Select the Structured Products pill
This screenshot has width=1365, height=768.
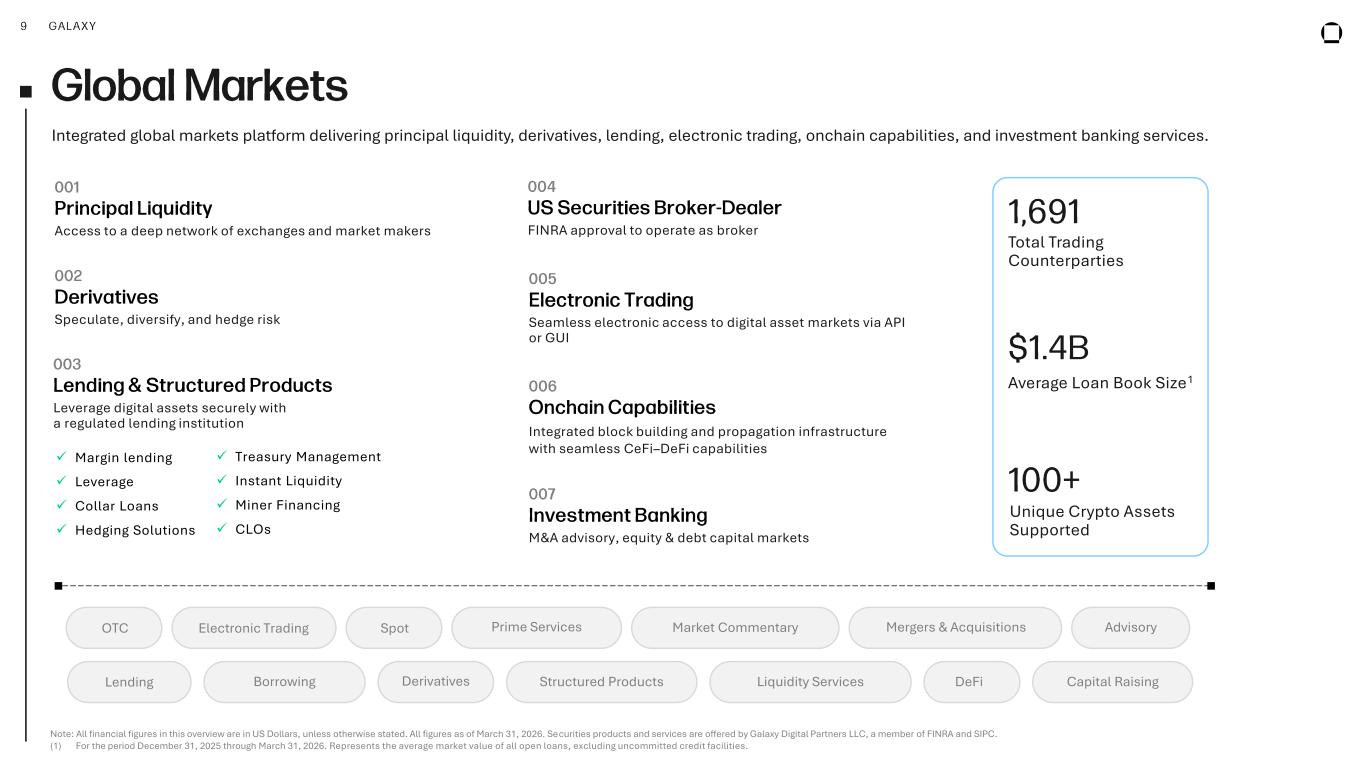tap(601, 681)
